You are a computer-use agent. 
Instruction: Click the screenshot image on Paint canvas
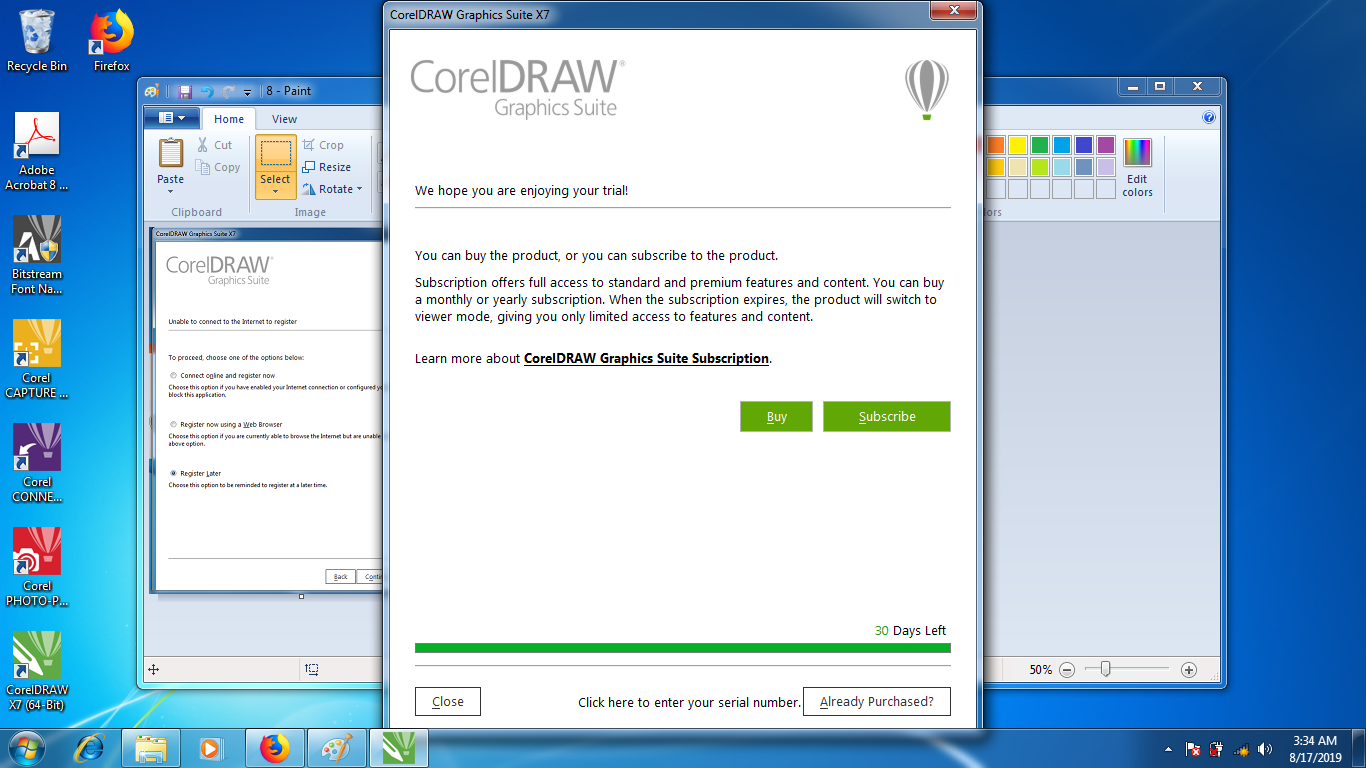point(266,410)
